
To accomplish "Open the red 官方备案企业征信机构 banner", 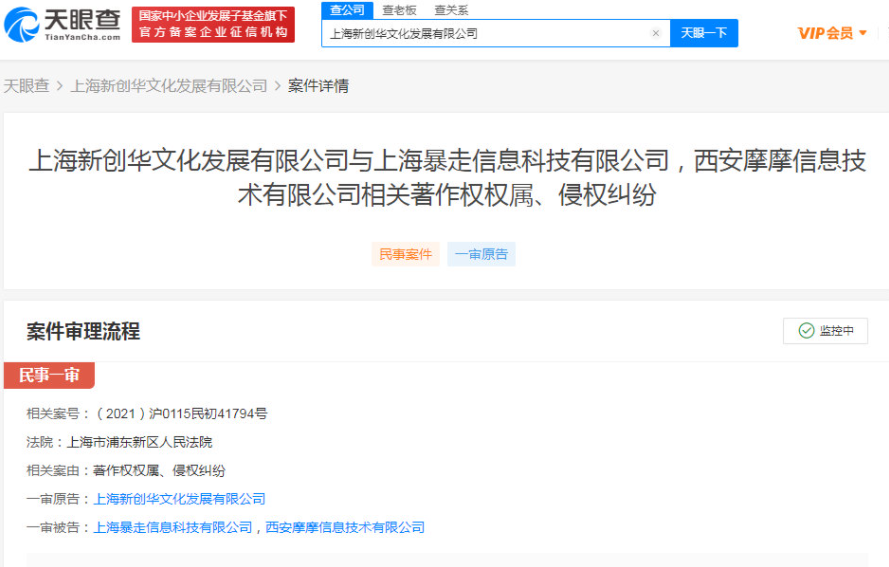I will click(x=213, y=24).
